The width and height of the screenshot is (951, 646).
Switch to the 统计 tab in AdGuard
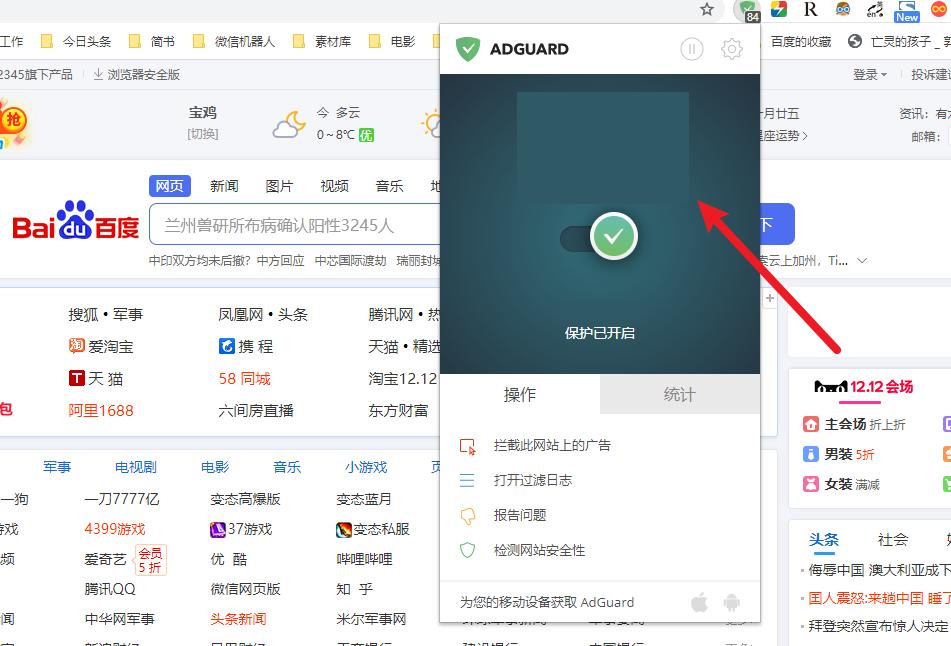pyautogui.click(x=679, y=394)
